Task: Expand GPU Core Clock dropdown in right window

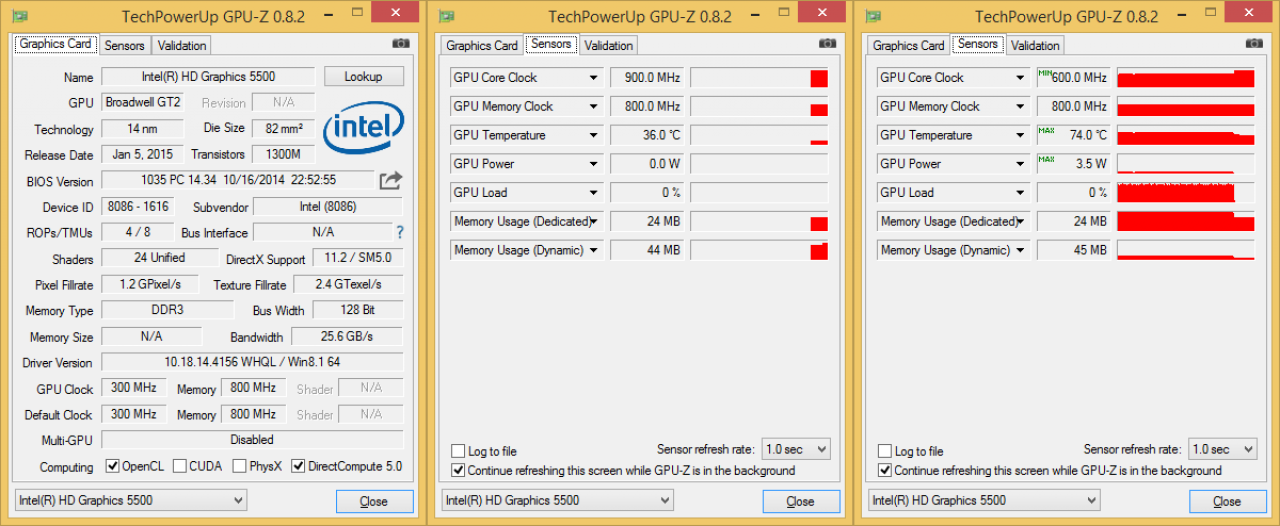Action: (x=1020, y=78)
